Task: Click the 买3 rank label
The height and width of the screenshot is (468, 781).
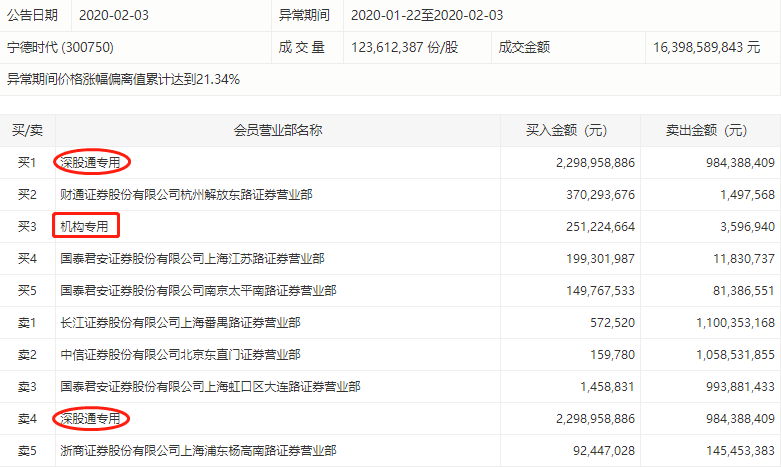Action: [27, 227]
